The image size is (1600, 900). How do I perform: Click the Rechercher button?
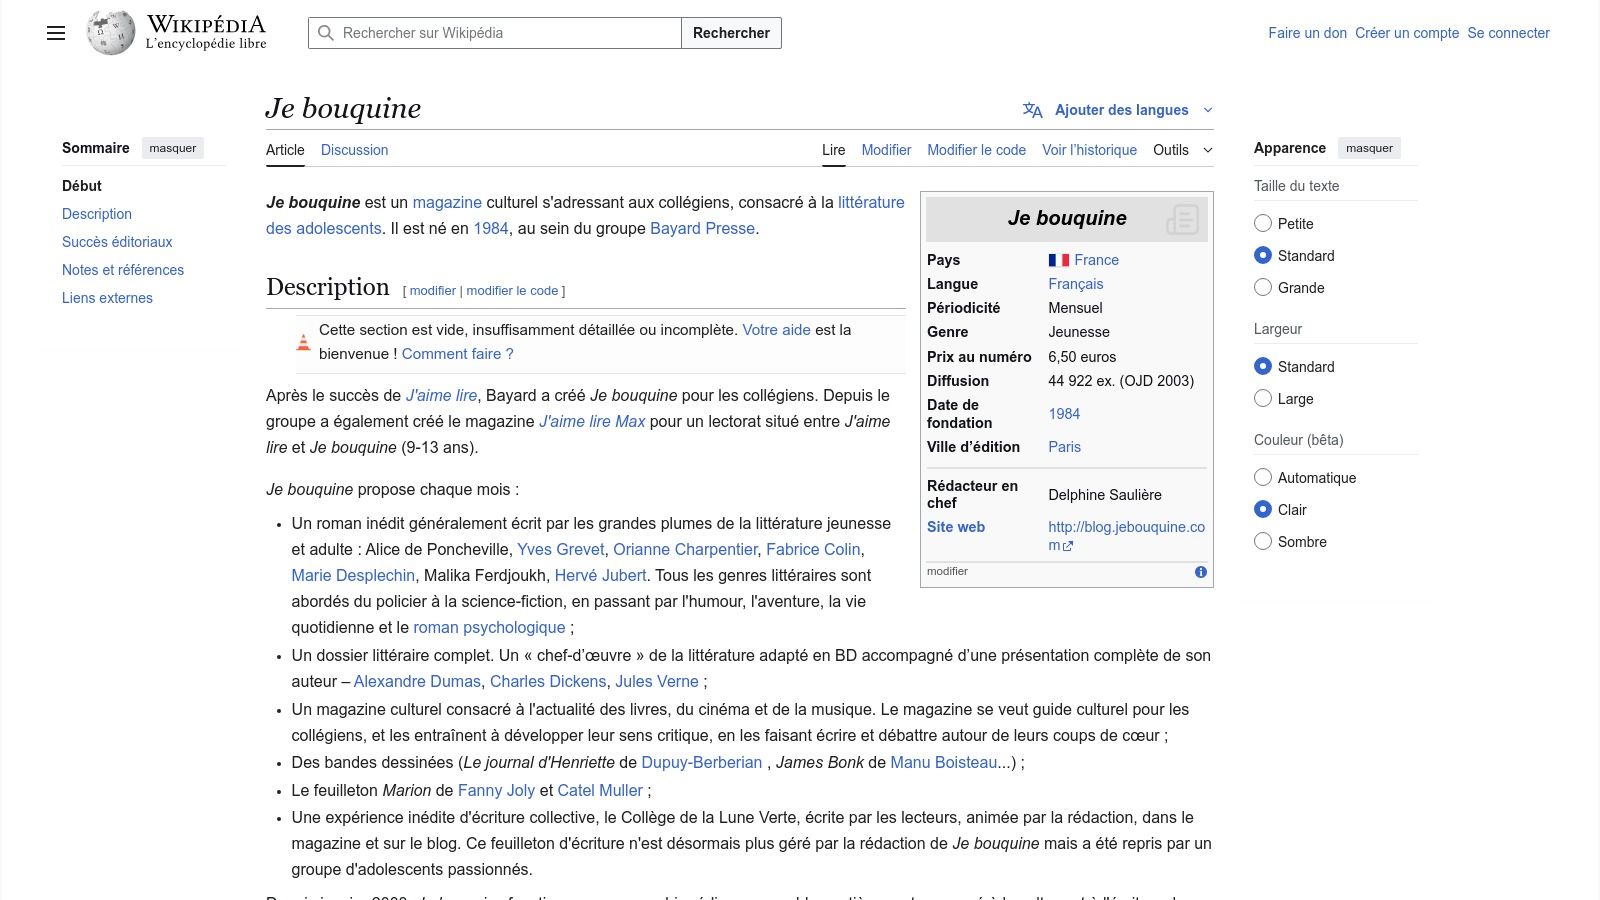coord(731,33)
